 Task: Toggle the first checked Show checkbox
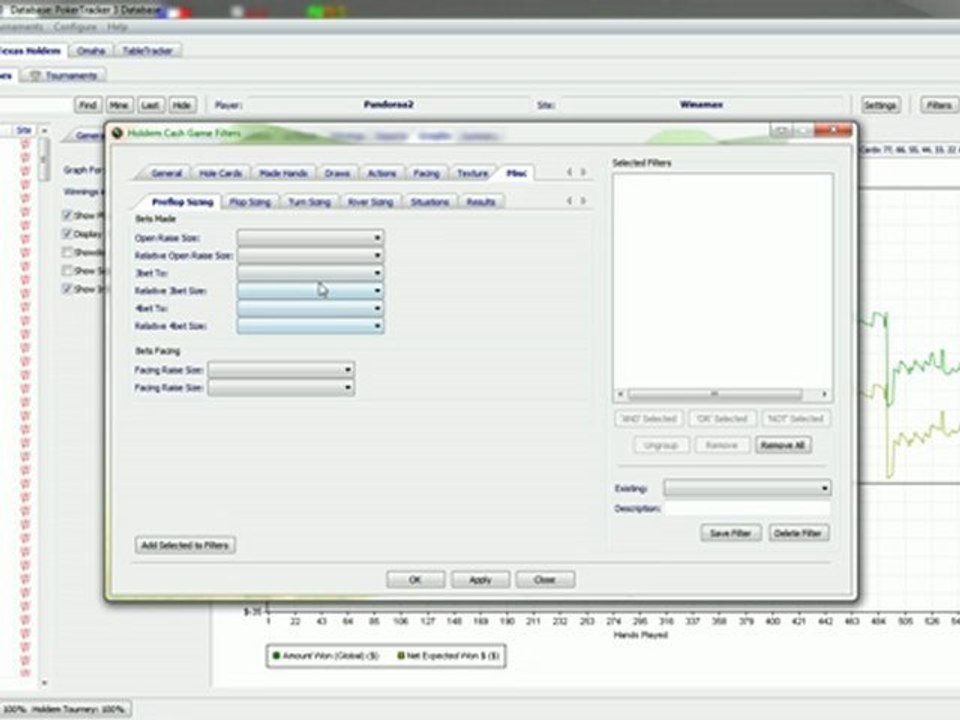click(x=67, y=215)
